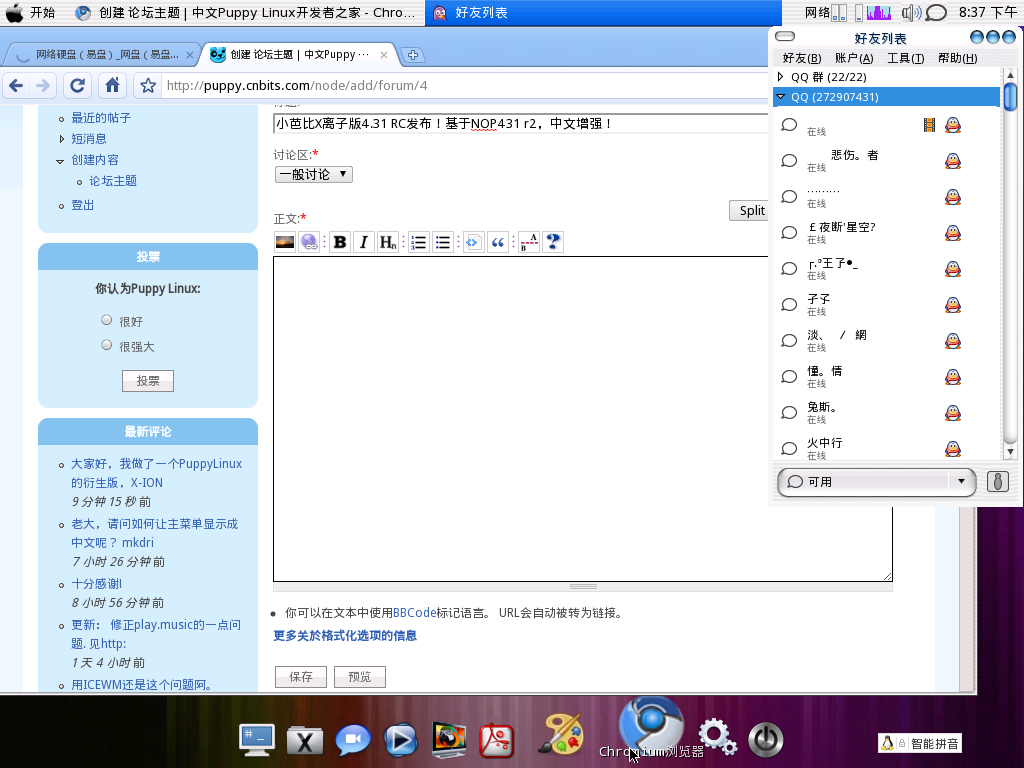The height and width of the screenshot is (768, 1024).
Task: Click the Split button above the editor
Action: pyautogui.click(x=750, y=210)
